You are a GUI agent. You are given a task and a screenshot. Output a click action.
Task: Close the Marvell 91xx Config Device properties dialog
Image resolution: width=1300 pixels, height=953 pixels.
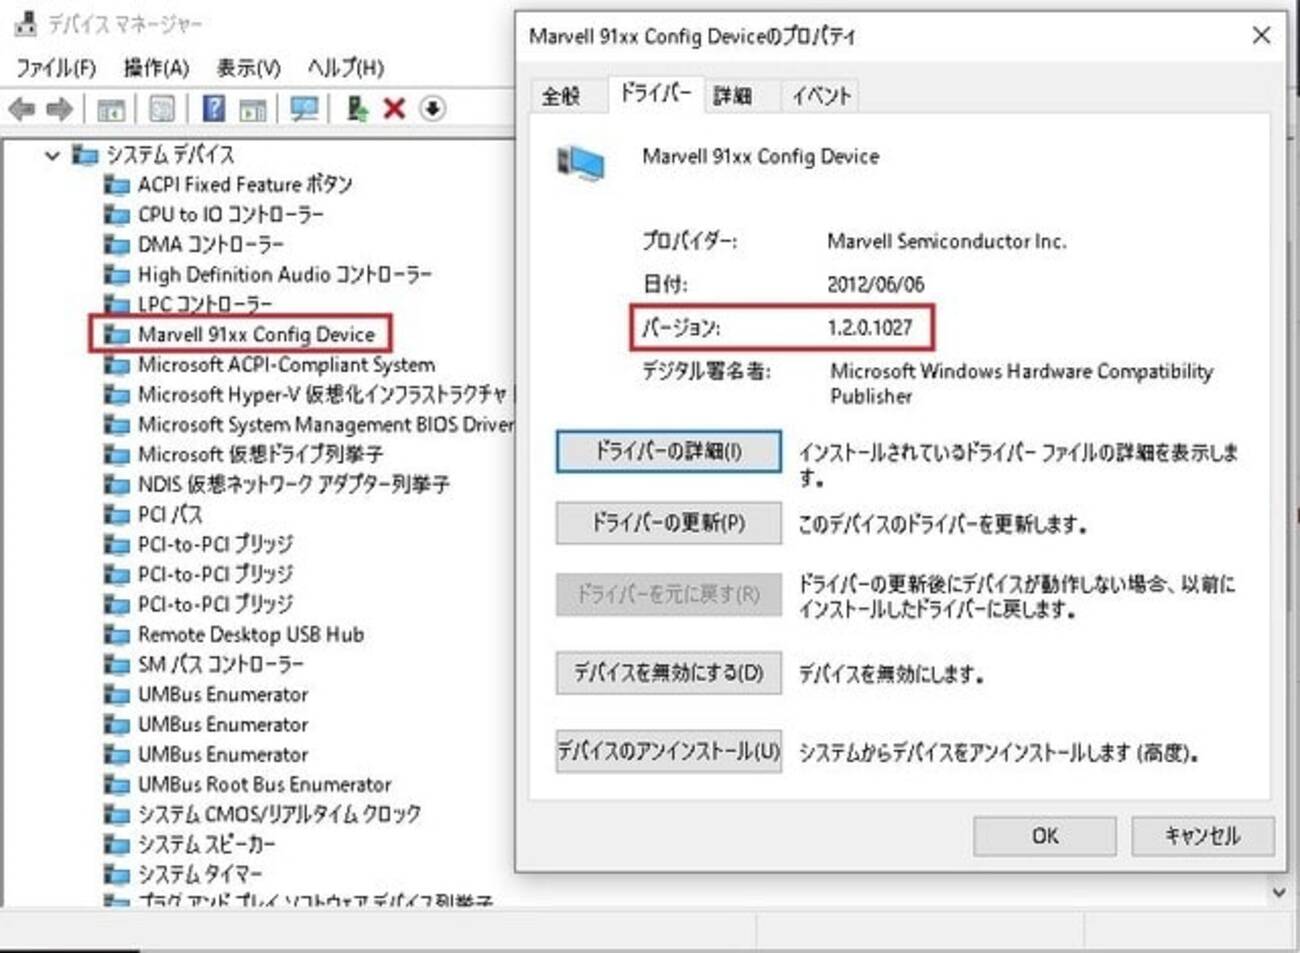(x=1262, y=36)
